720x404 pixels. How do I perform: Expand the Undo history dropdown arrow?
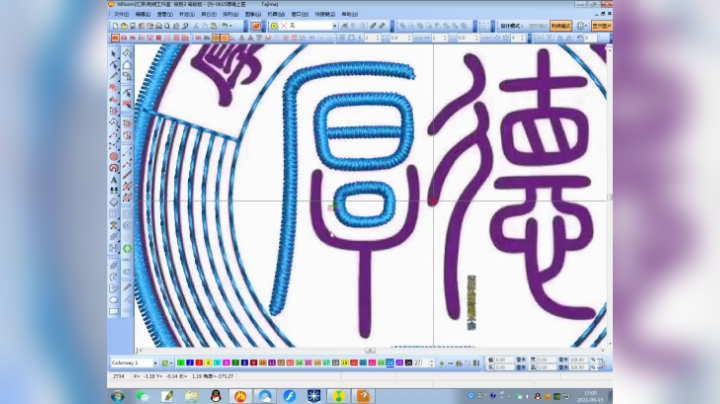[x=231, y=26]
